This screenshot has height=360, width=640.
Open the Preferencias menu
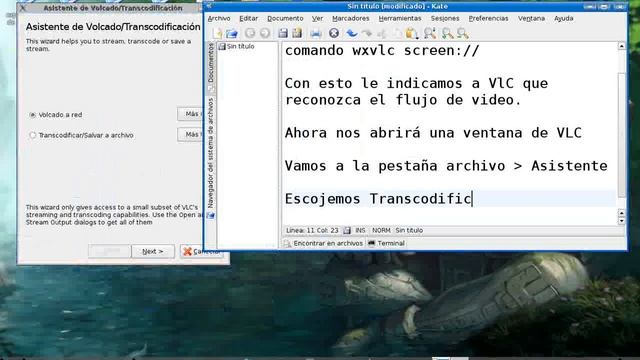point(489,18)
